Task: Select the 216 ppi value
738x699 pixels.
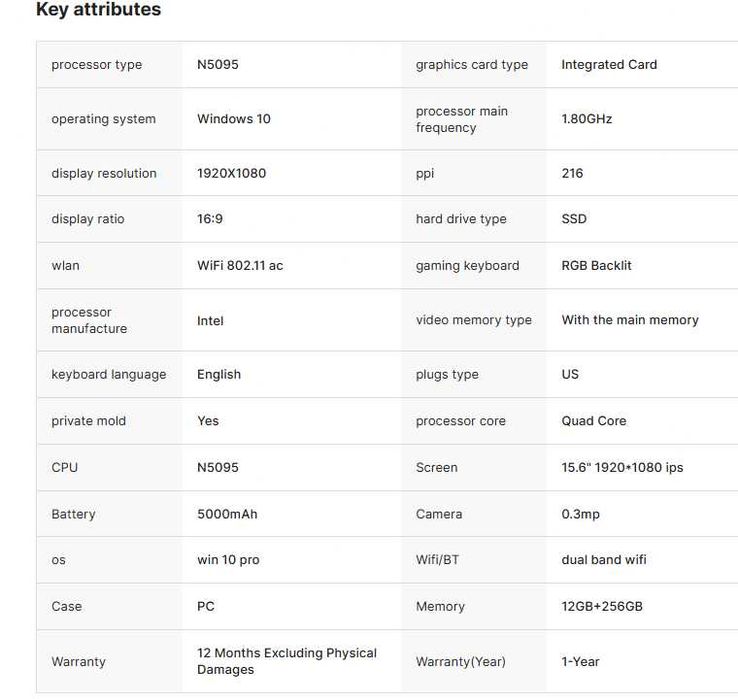Action: click(572, 173)
